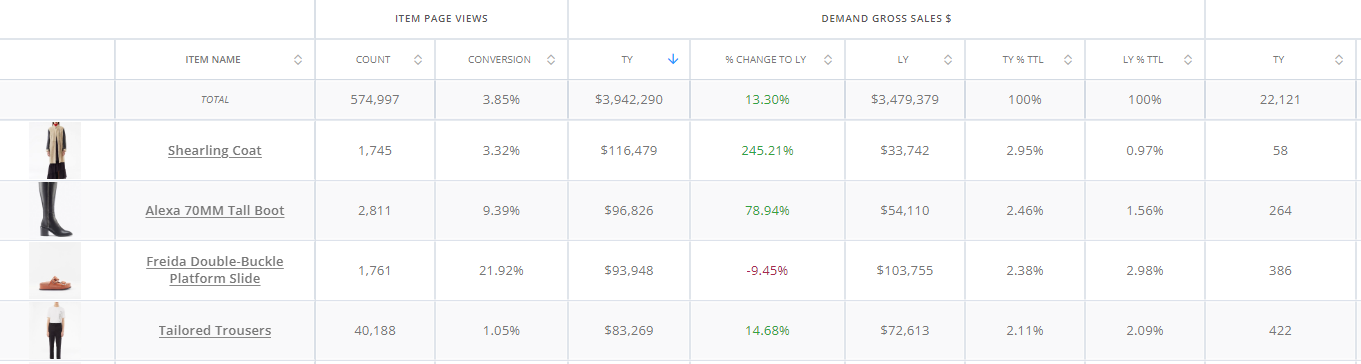1361x364 pixels.
Task: Toggle the blue TY descending sort arrow
Action: coord(673,60)
